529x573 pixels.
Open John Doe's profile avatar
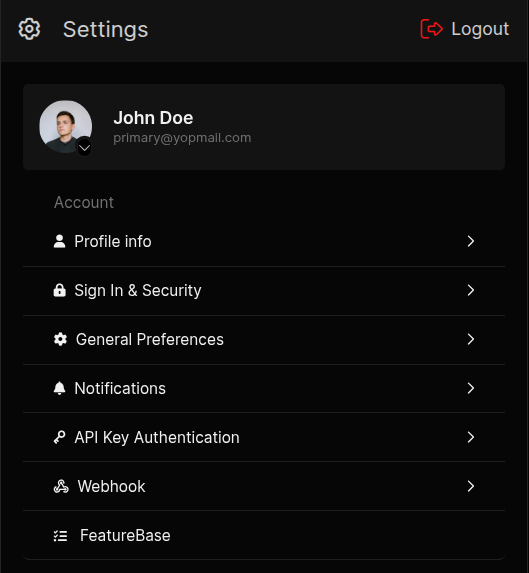[x=66, y=126]
